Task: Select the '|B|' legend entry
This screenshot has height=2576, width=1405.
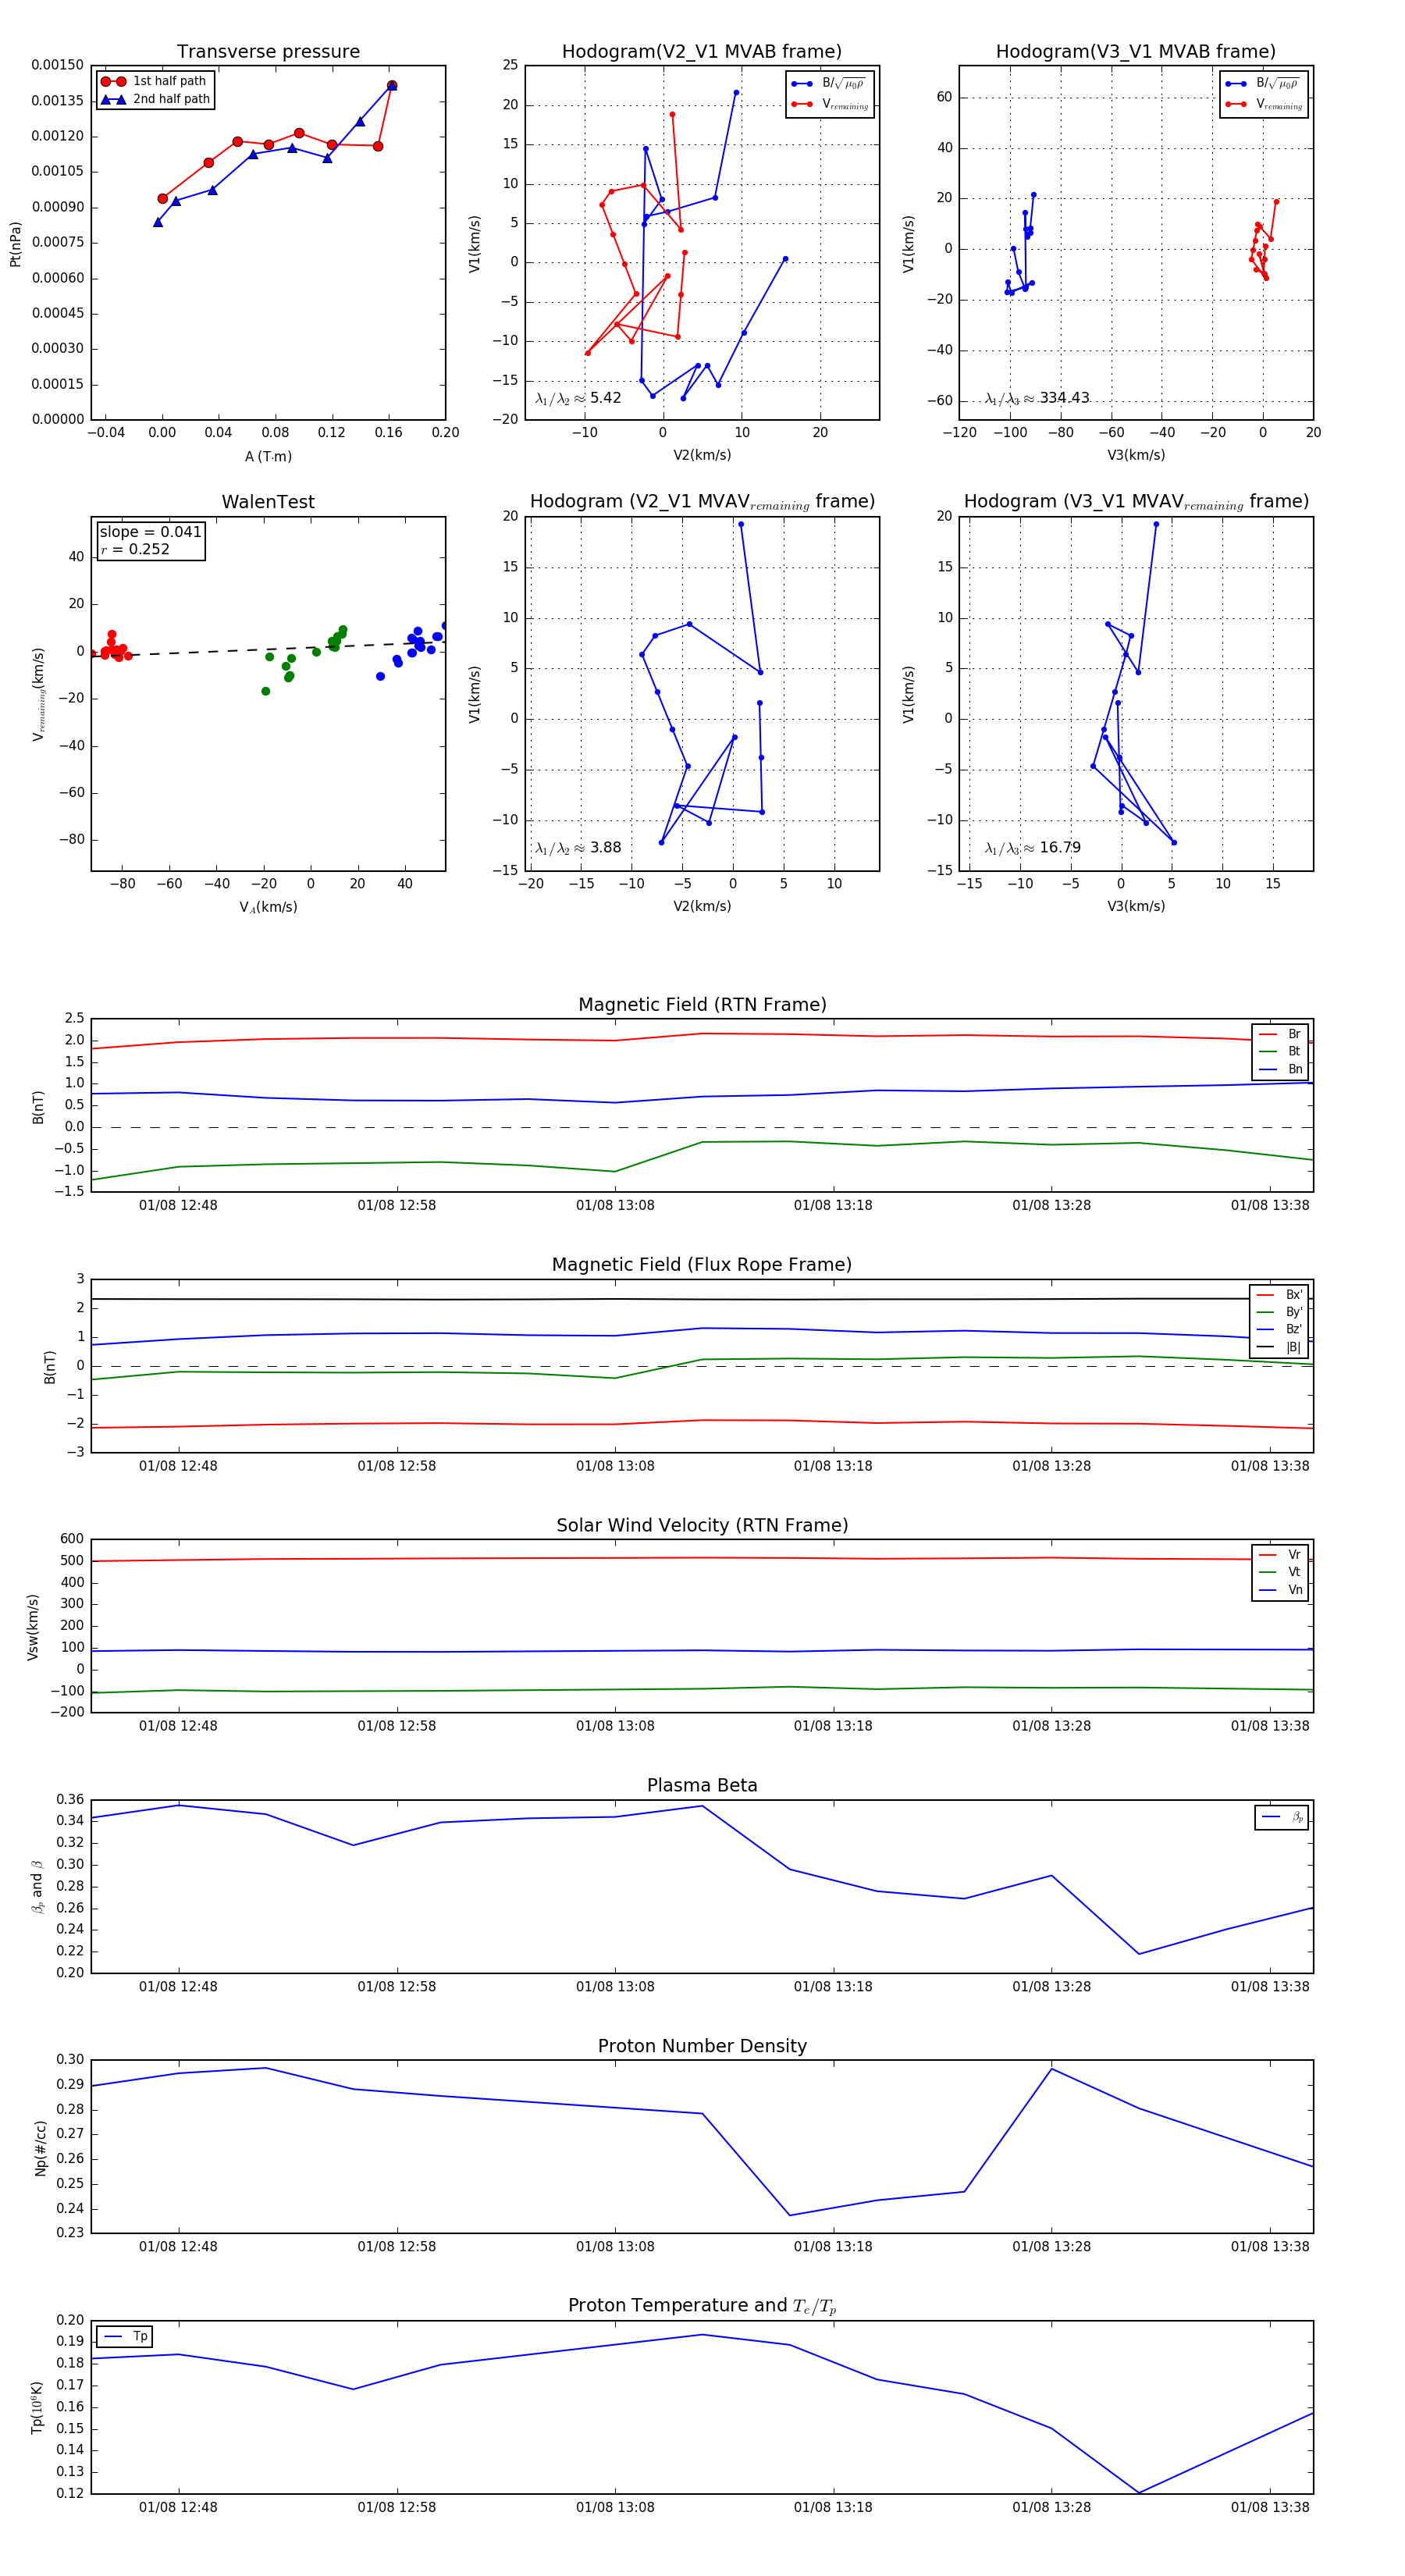Action: (x=1279, y=1347)
